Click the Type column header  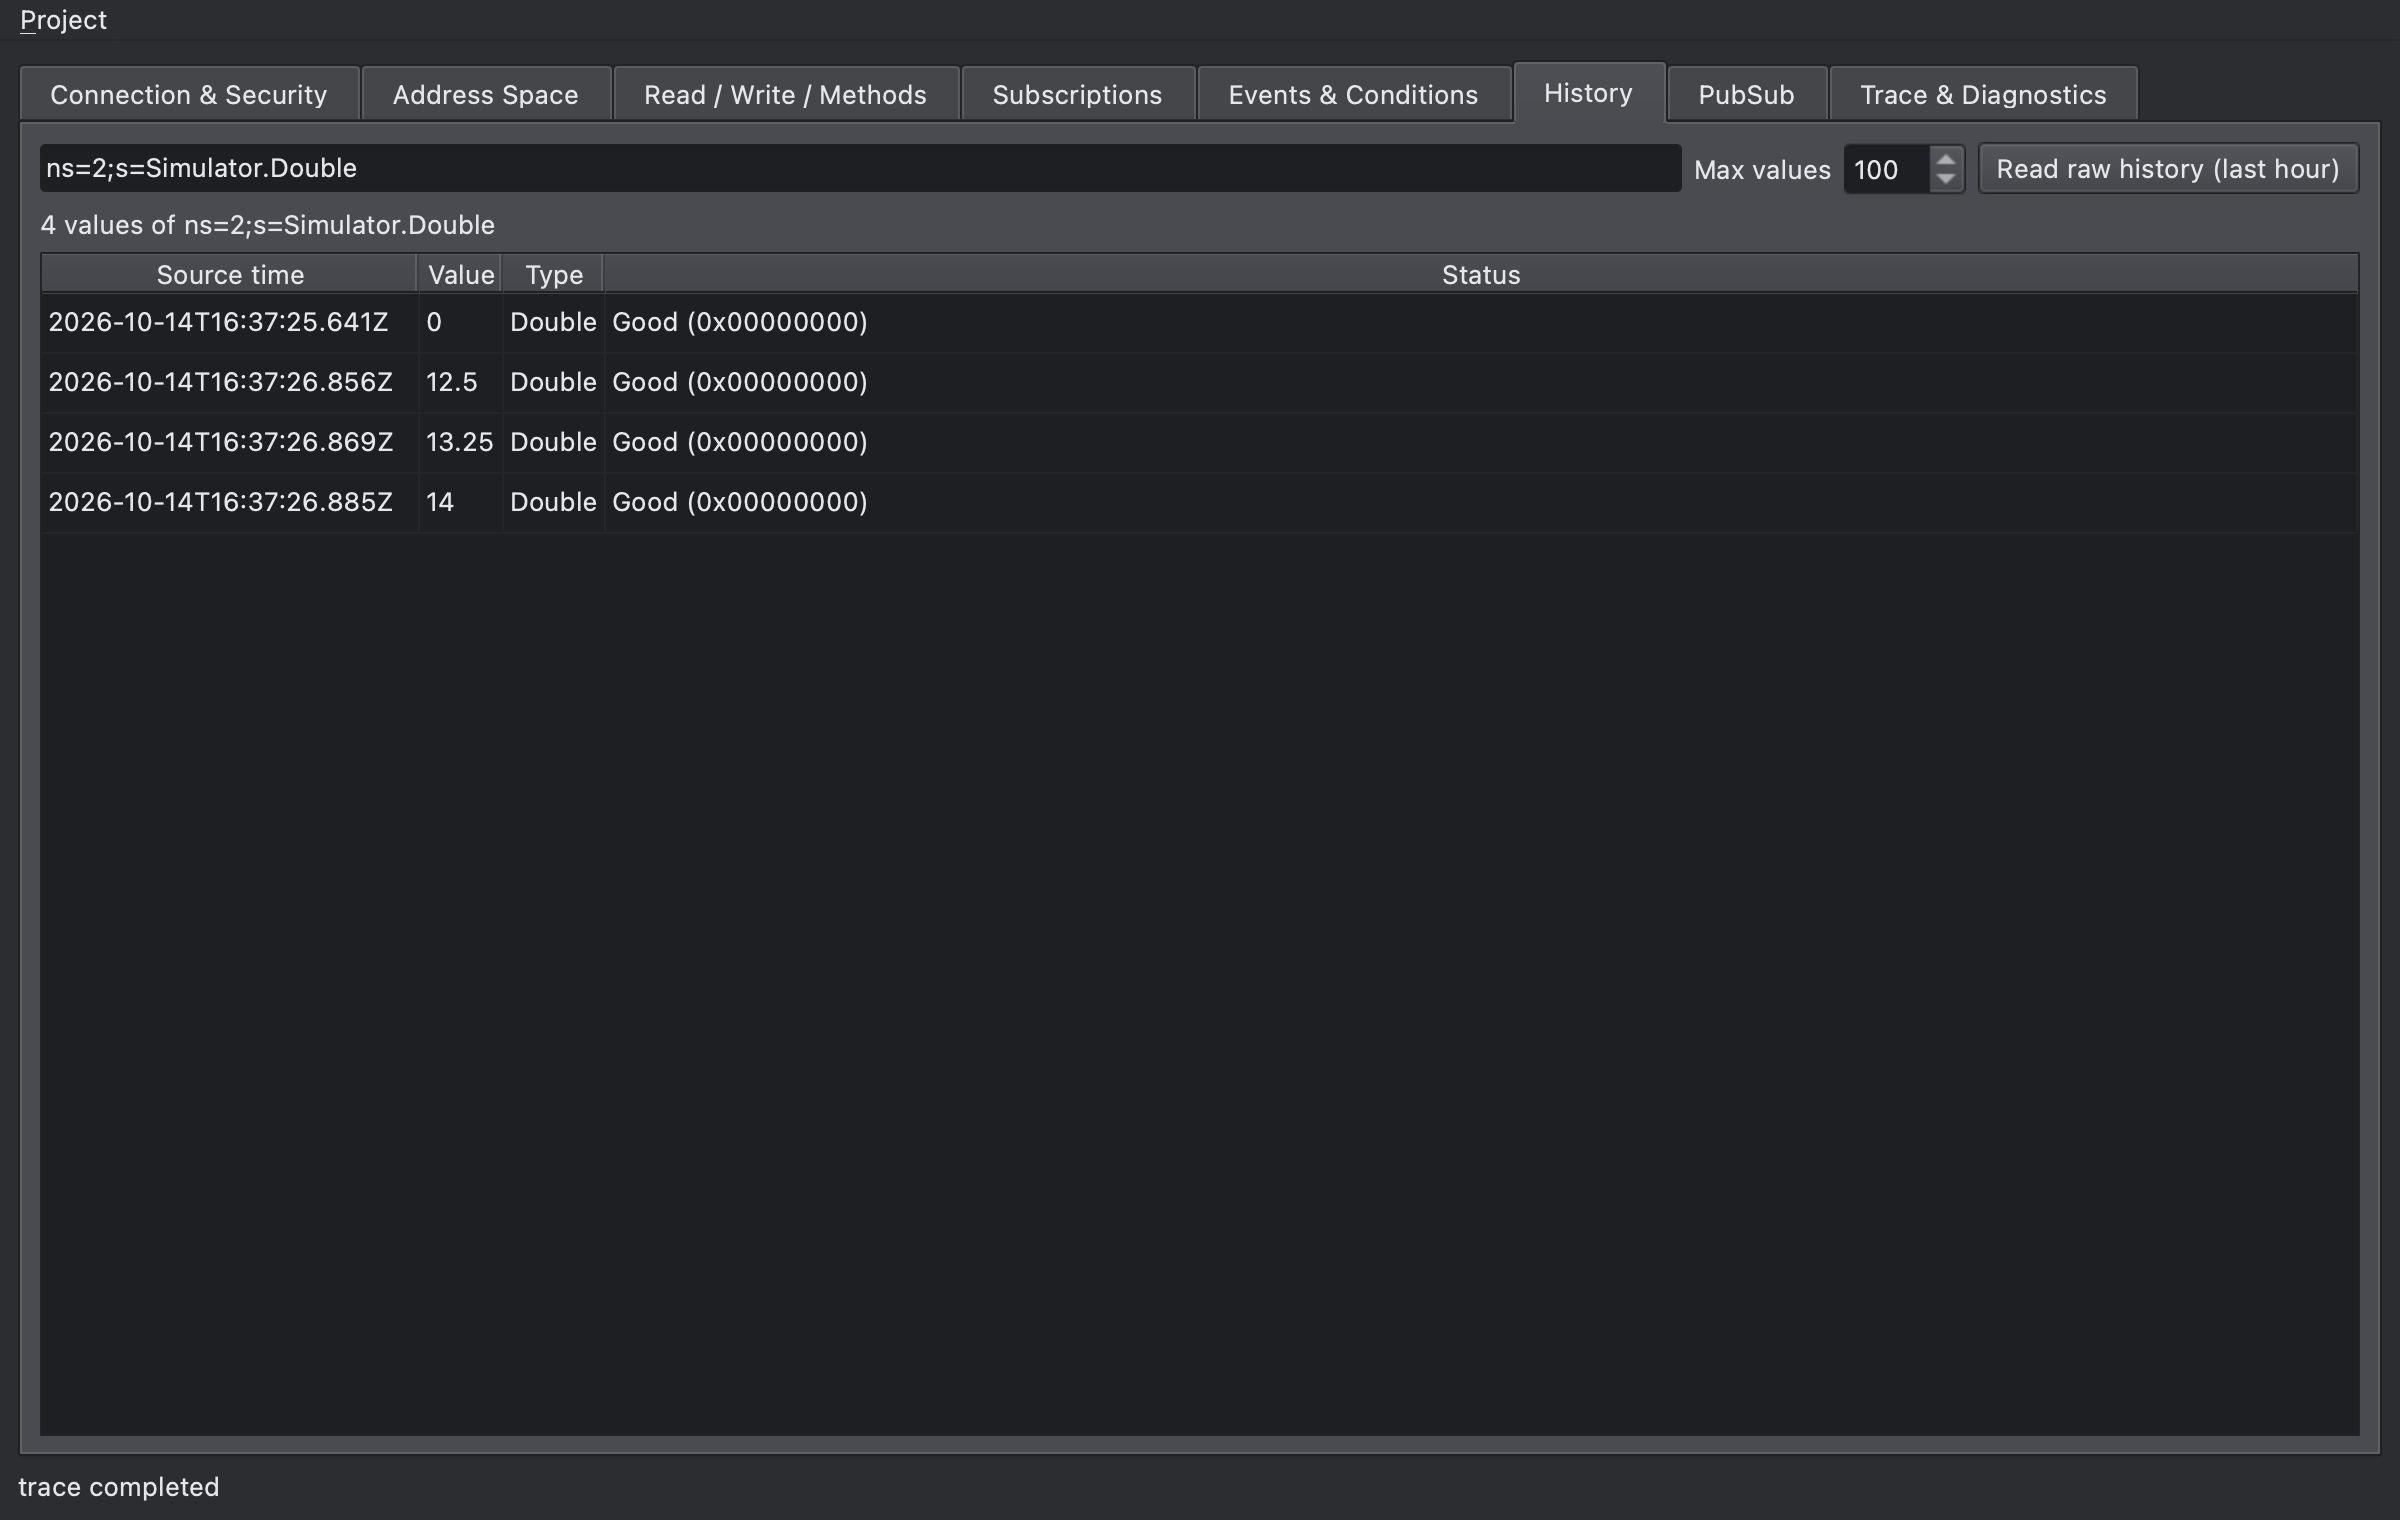pos(553,274)
